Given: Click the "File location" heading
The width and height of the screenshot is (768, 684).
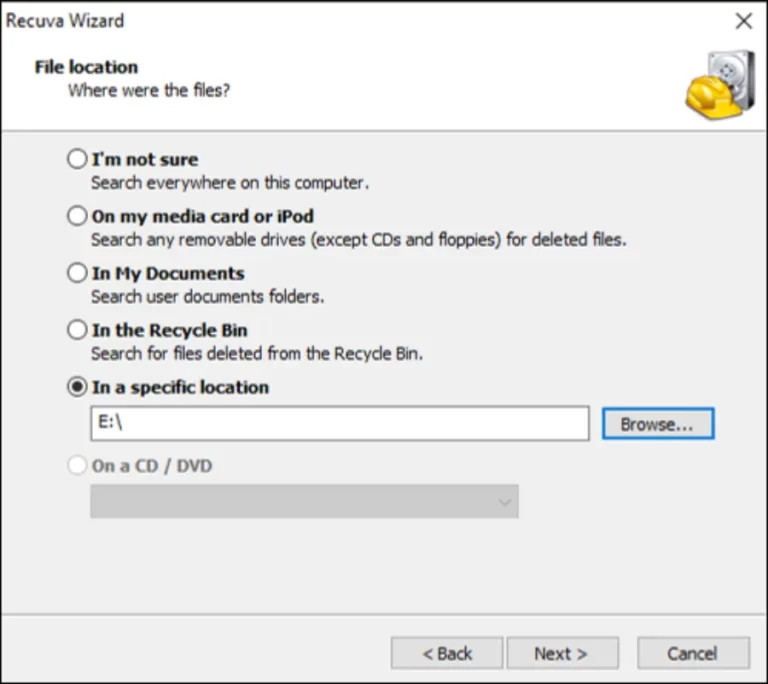Looking at the screenshot, I should click(86, 67).
